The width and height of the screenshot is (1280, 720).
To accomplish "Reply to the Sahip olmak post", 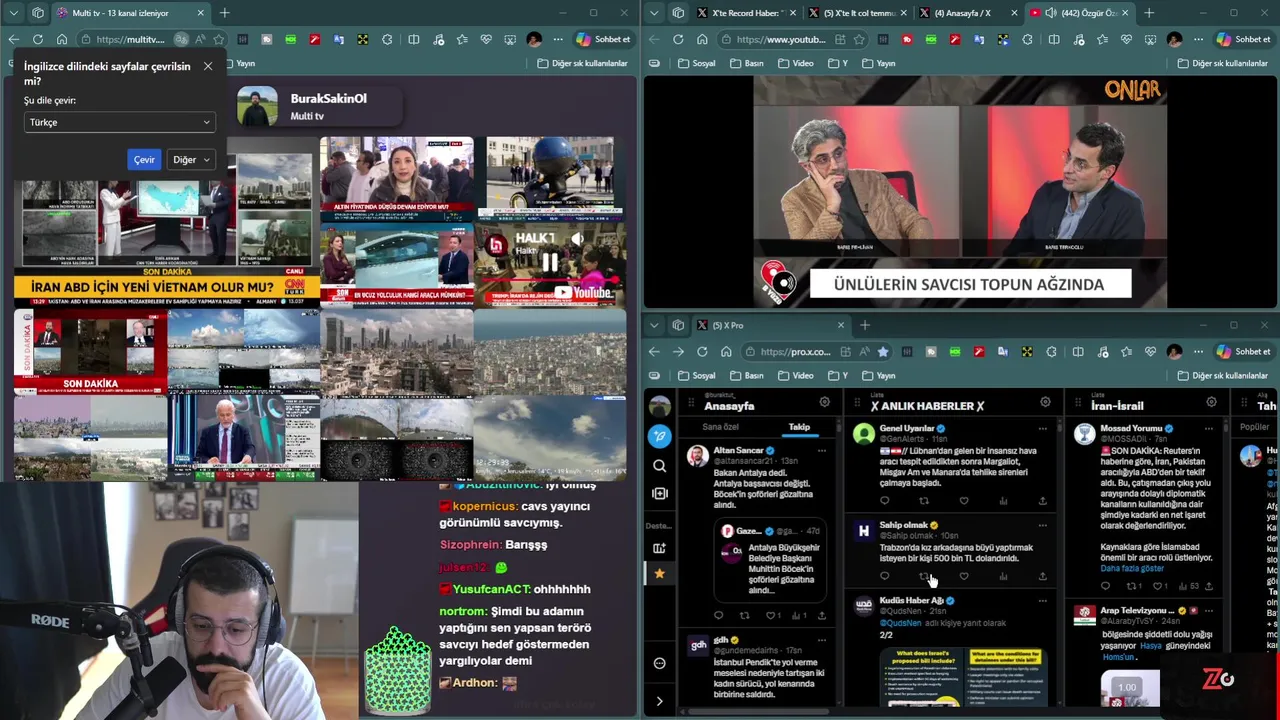I will (884, 576).
